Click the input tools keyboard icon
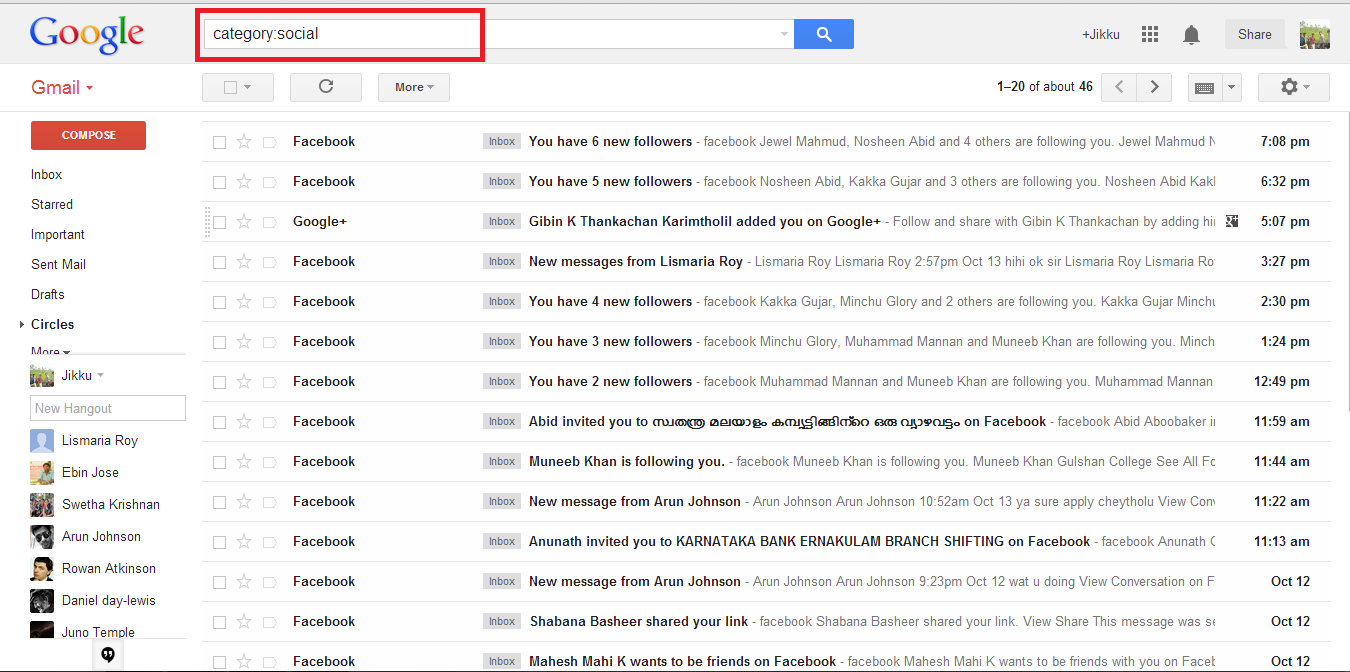Image resolution: width=1350 pixels, height=672 pixels. (x=1204, y=88)
